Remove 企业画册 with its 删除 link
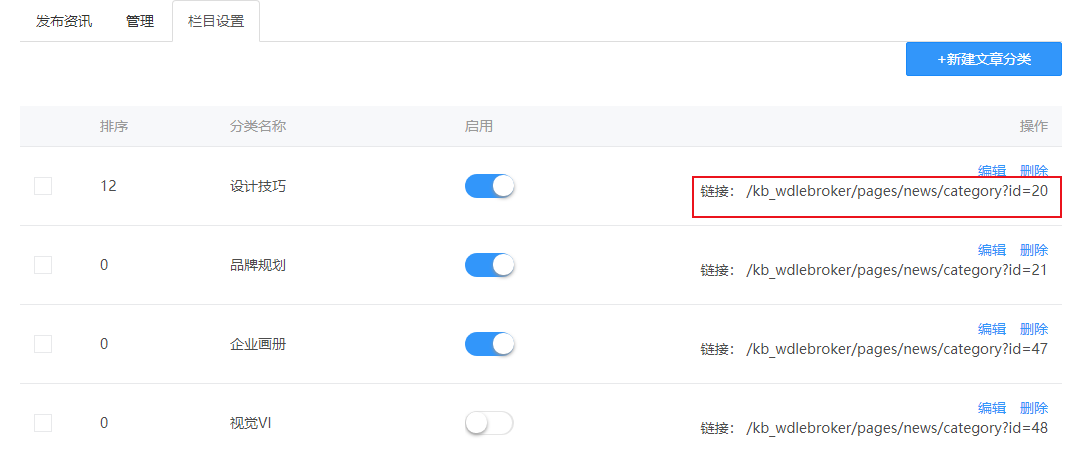 click(1034, 328)
